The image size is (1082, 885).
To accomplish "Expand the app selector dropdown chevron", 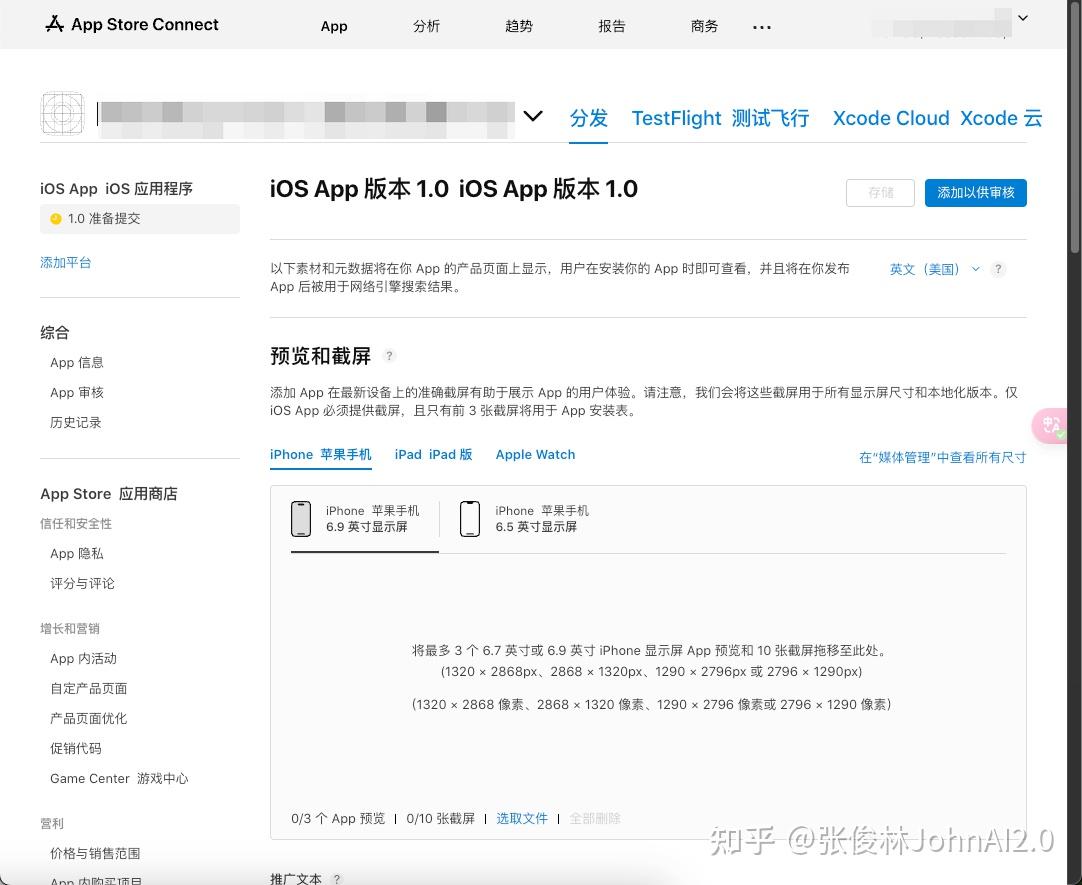I will pos(533,116).
